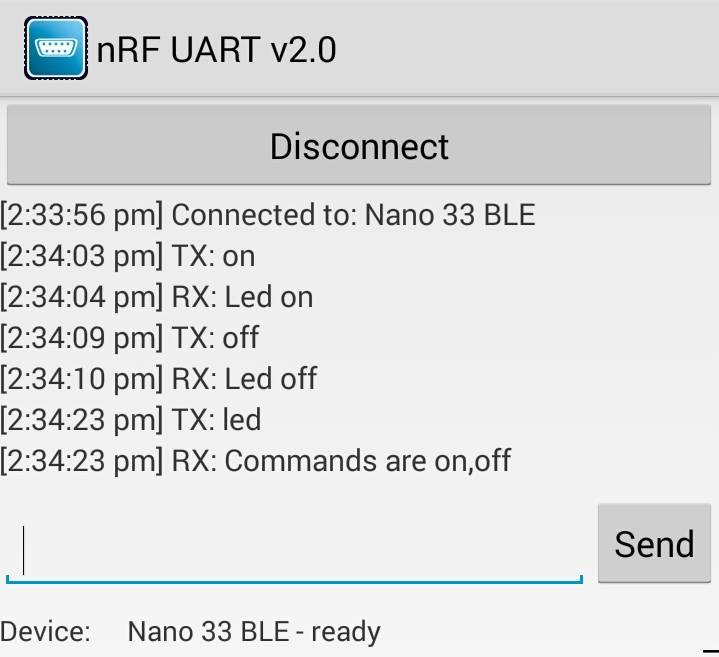This screenshot has width=719, height=657.
Task: Click the 2:34:03 pm timestamp
Action: [x=82, y=256]
